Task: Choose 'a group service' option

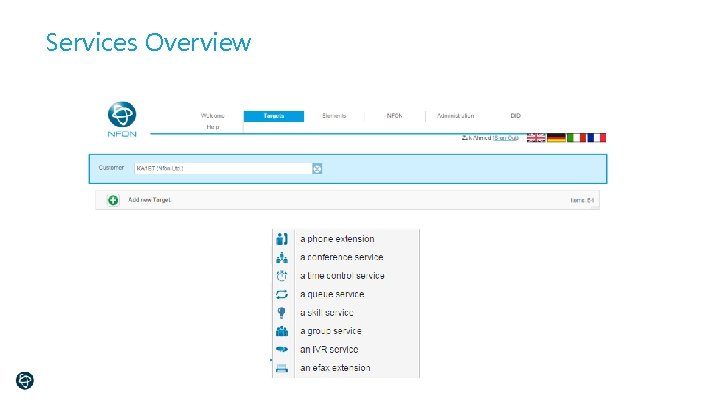Action: pyautogui.click(x=331, y=331)
